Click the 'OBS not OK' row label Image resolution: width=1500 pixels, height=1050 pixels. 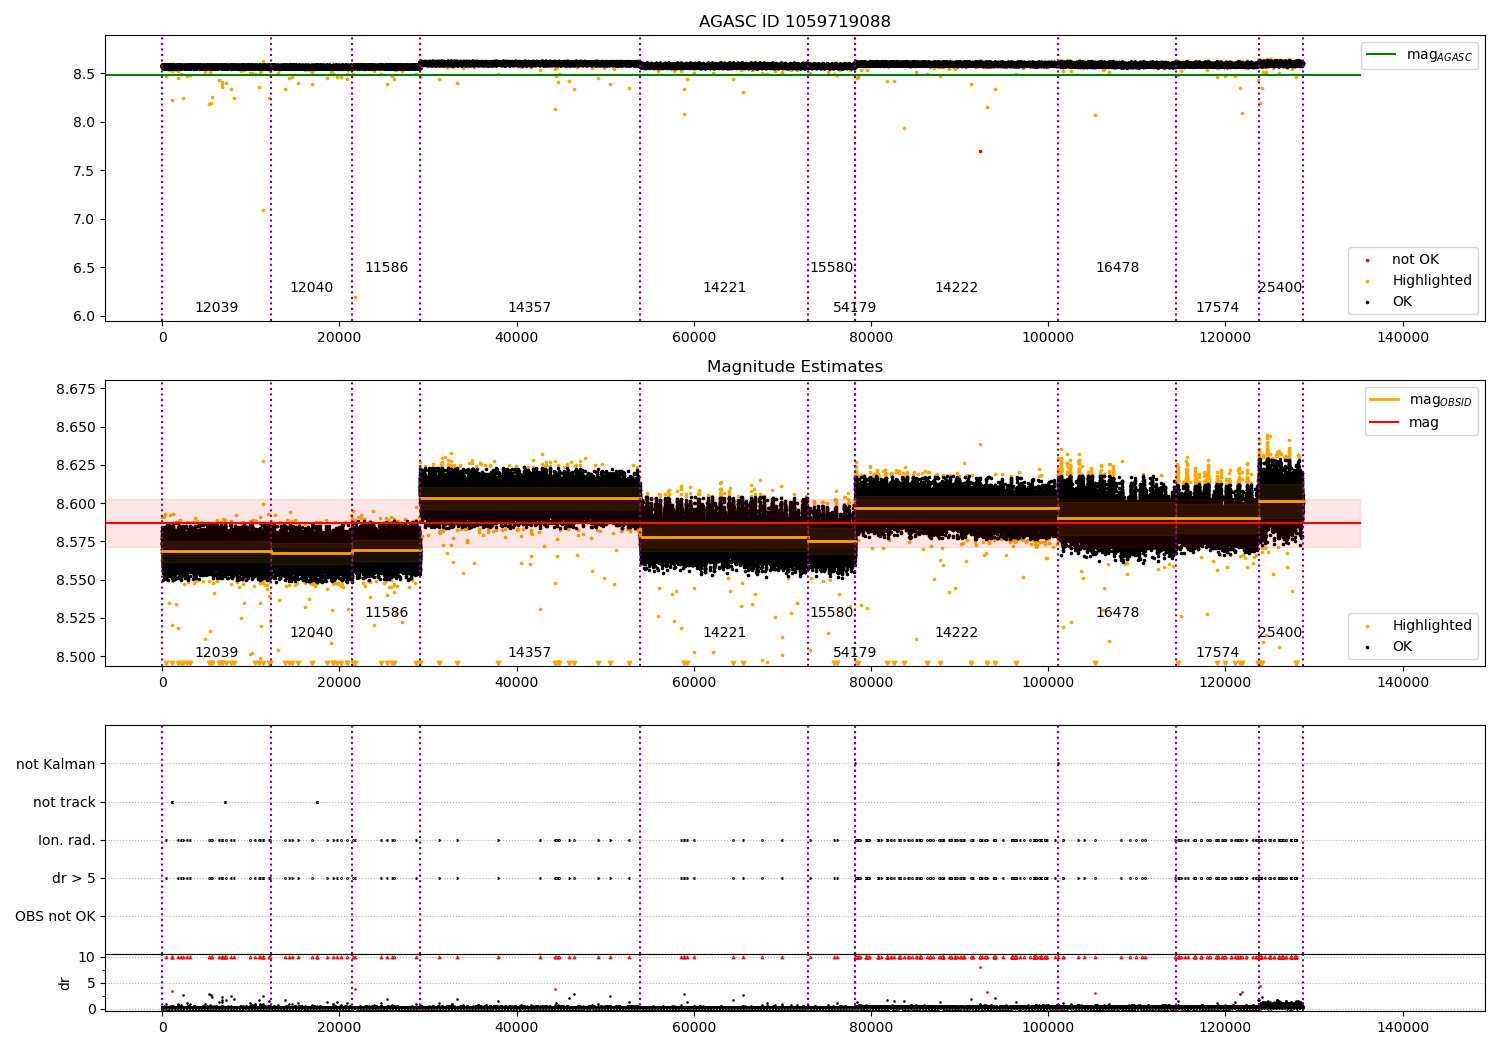[x=55, y=917]
